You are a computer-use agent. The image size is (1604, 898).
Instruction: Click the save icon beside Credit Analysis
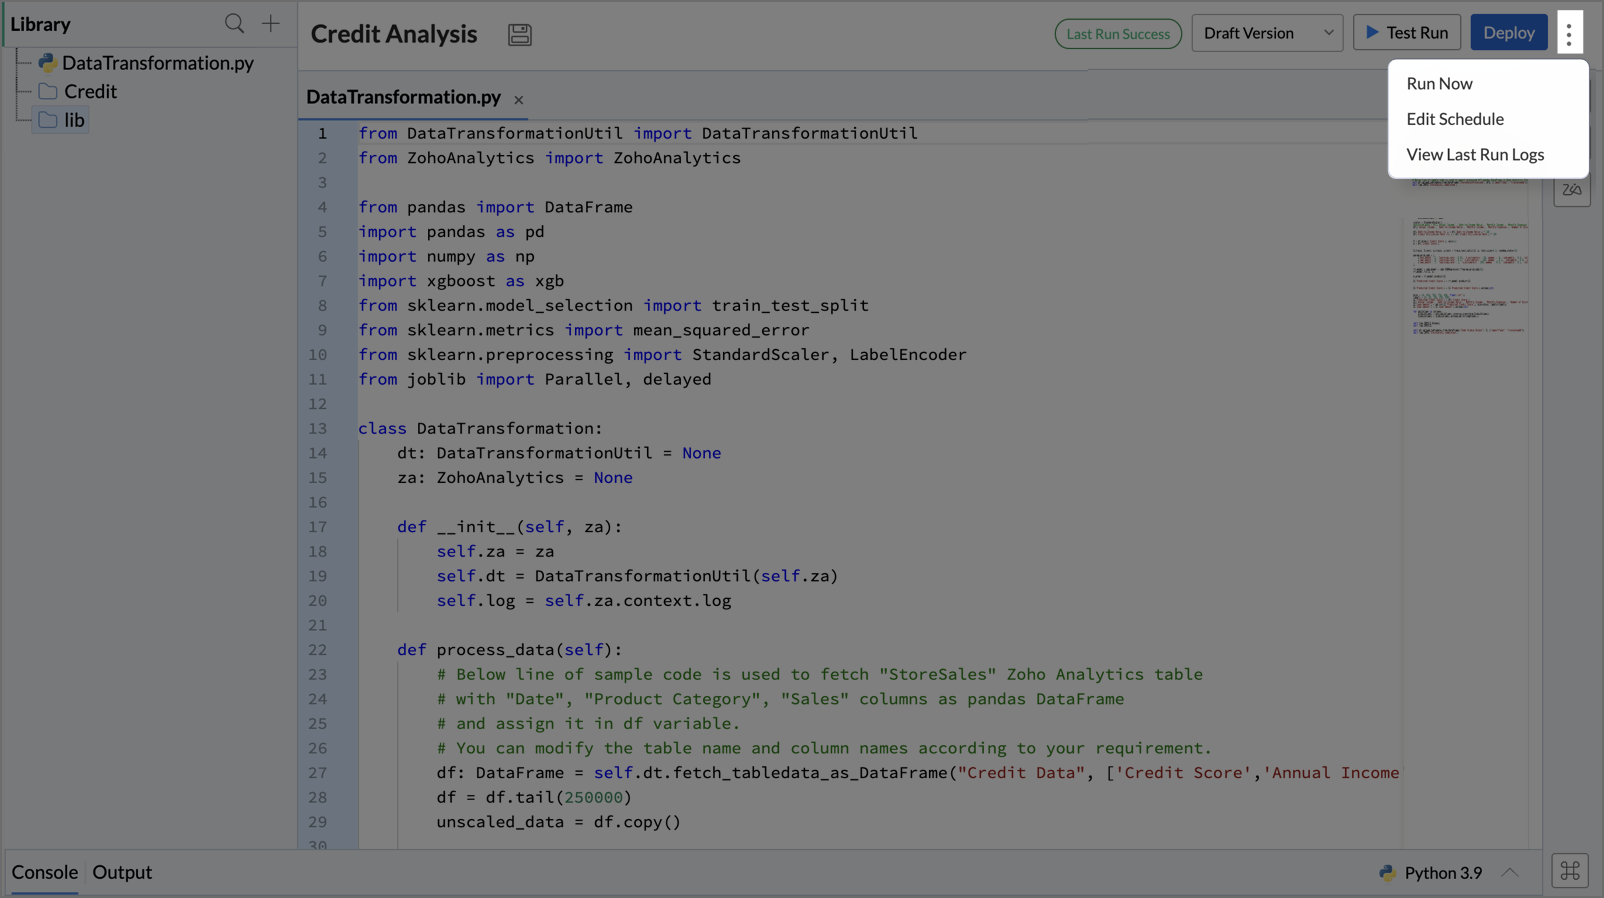tap(520, 34)
